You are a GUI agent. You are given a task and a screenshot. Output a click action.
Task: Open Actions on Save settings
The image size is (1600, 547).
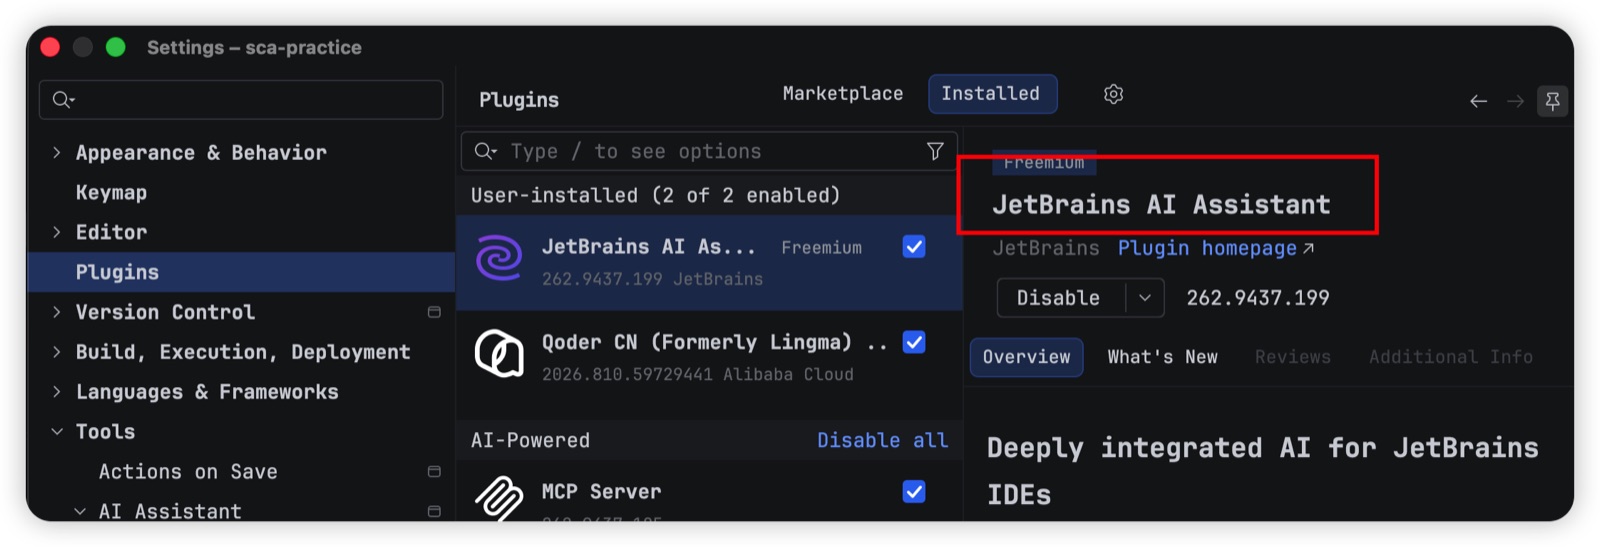188,471
